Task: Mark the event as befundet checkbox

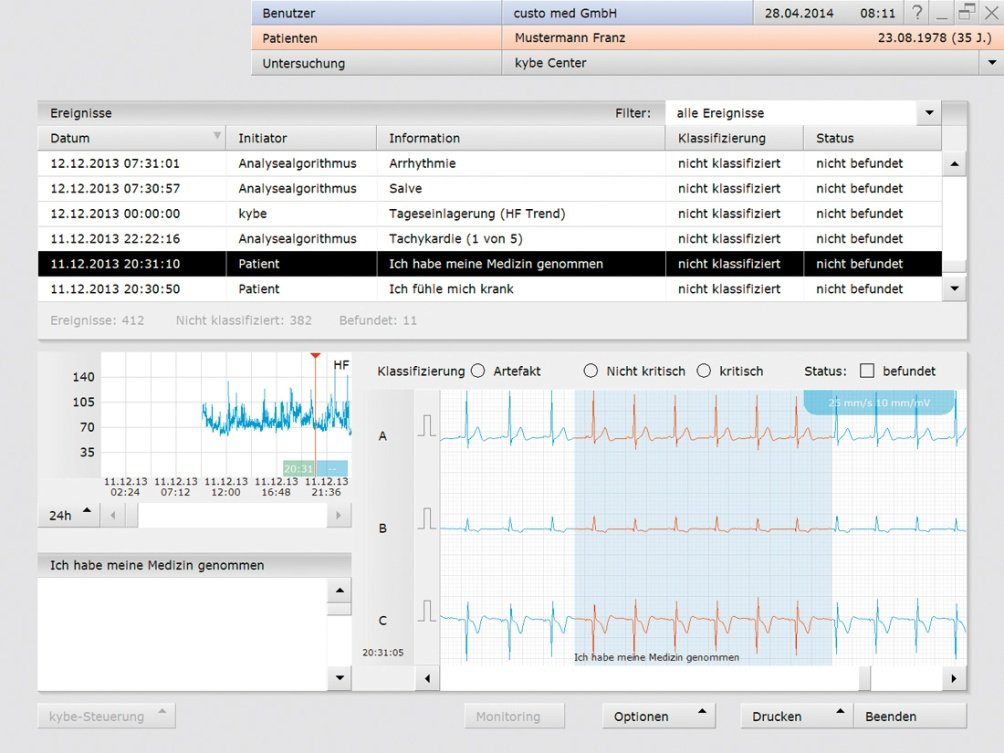Action: pyautogui.click(x=867, y=371)
